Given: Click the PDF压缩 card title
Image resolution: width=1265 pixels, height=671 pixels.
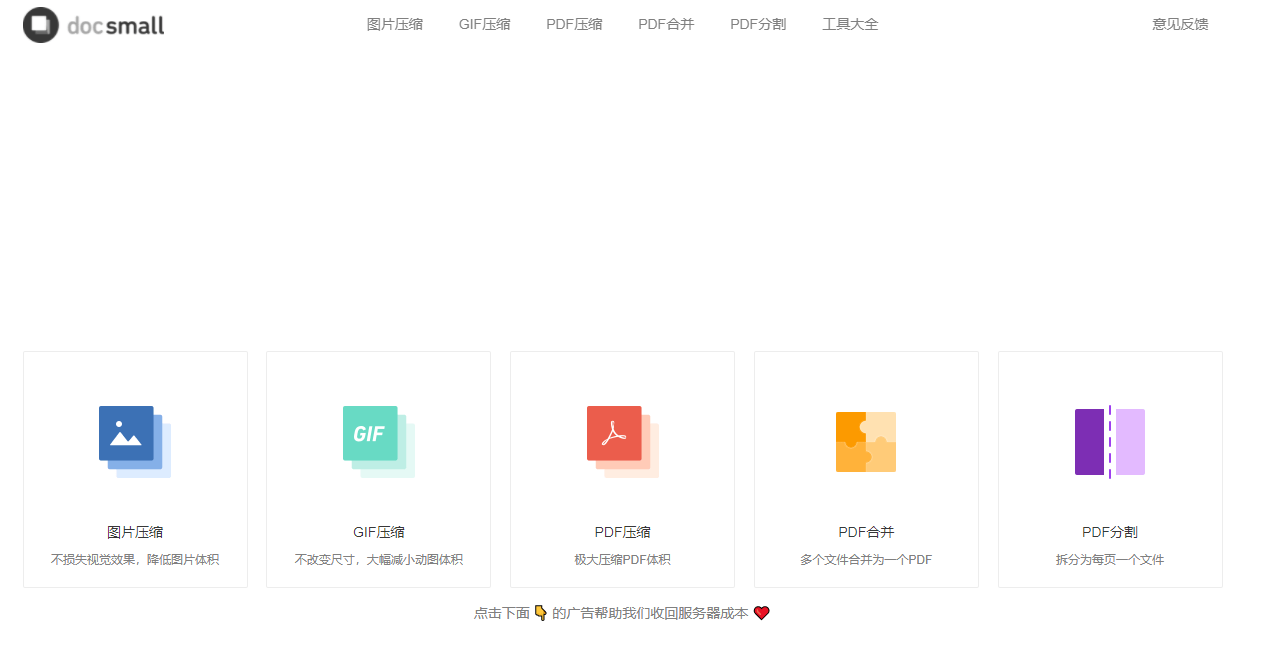Looking at the screenshot, I should tap(623, 532).
